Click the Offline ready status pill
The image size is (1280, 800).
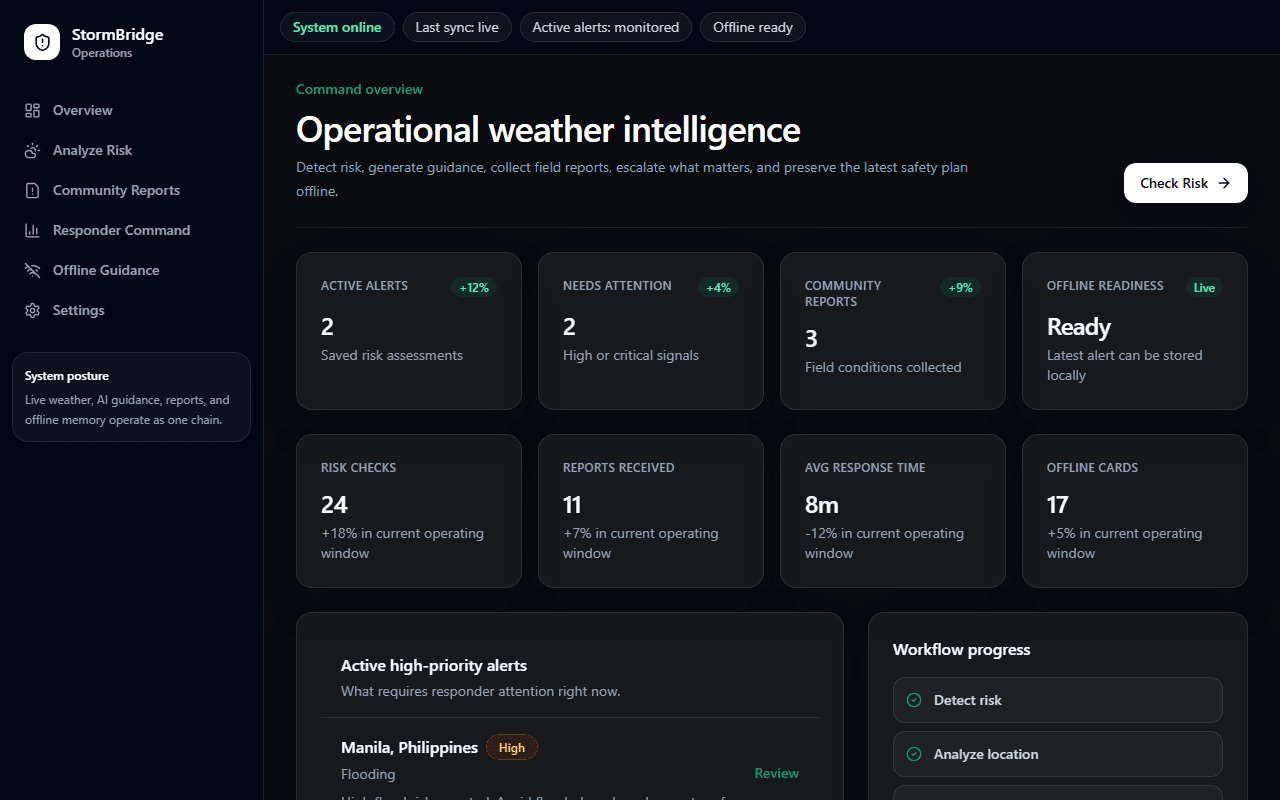point(753,27)
